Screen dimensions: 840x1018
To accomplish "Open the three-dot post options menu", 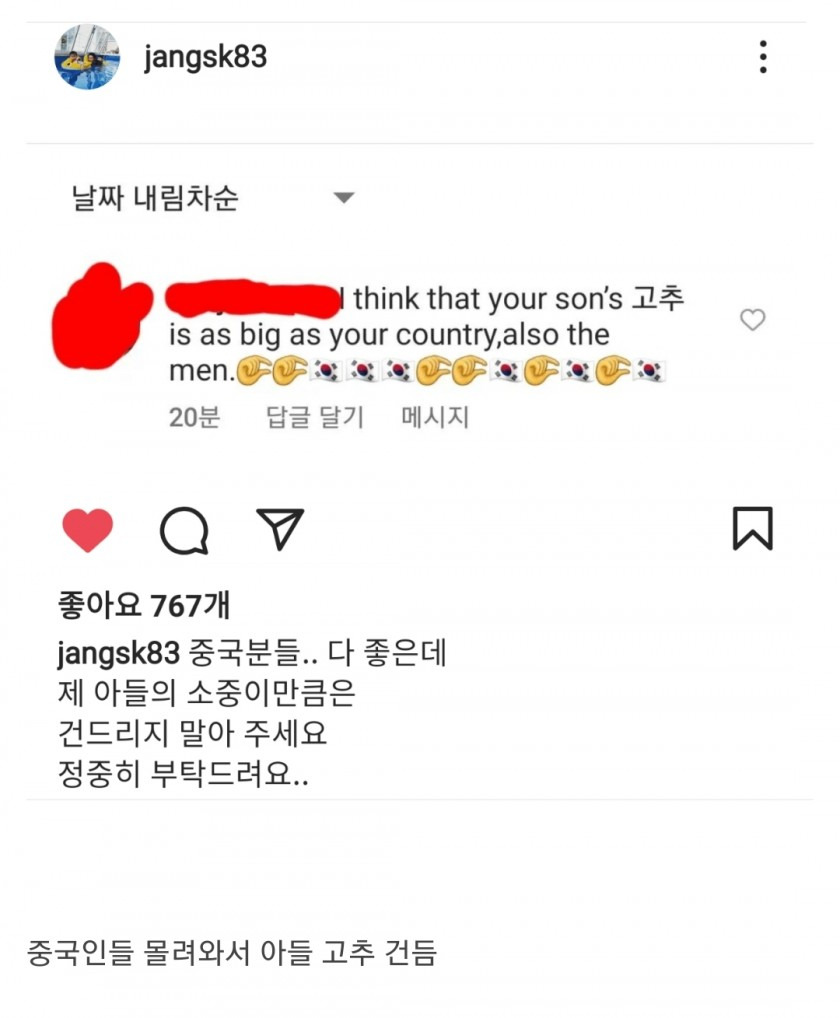I will pyautogui.click(x=763, y=56).
